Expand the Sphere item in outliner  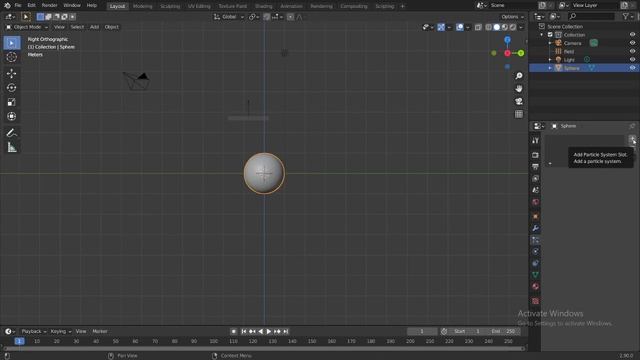550,68
